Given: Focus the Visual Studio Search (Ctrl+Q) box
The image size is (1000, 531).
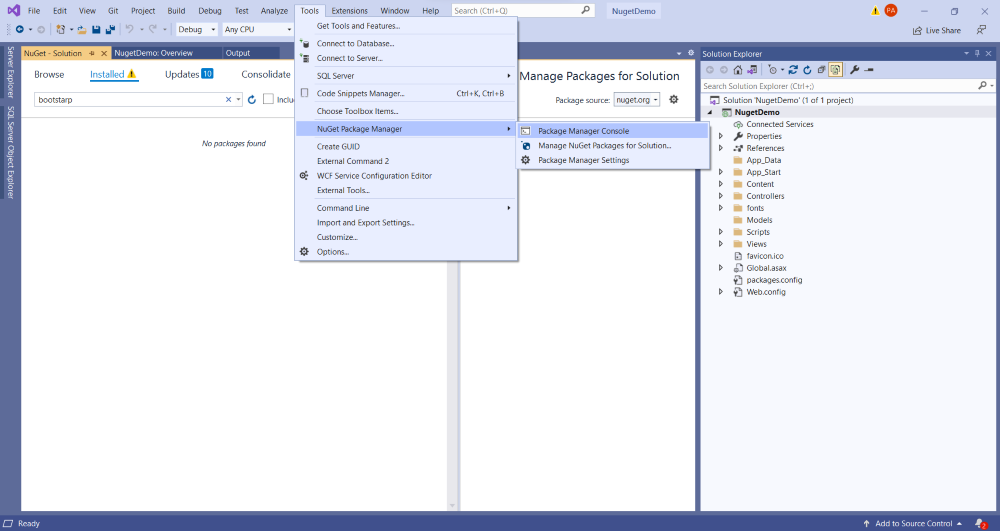Looking at the screenshot, I should pyautogui.click(x=522, y=10).
